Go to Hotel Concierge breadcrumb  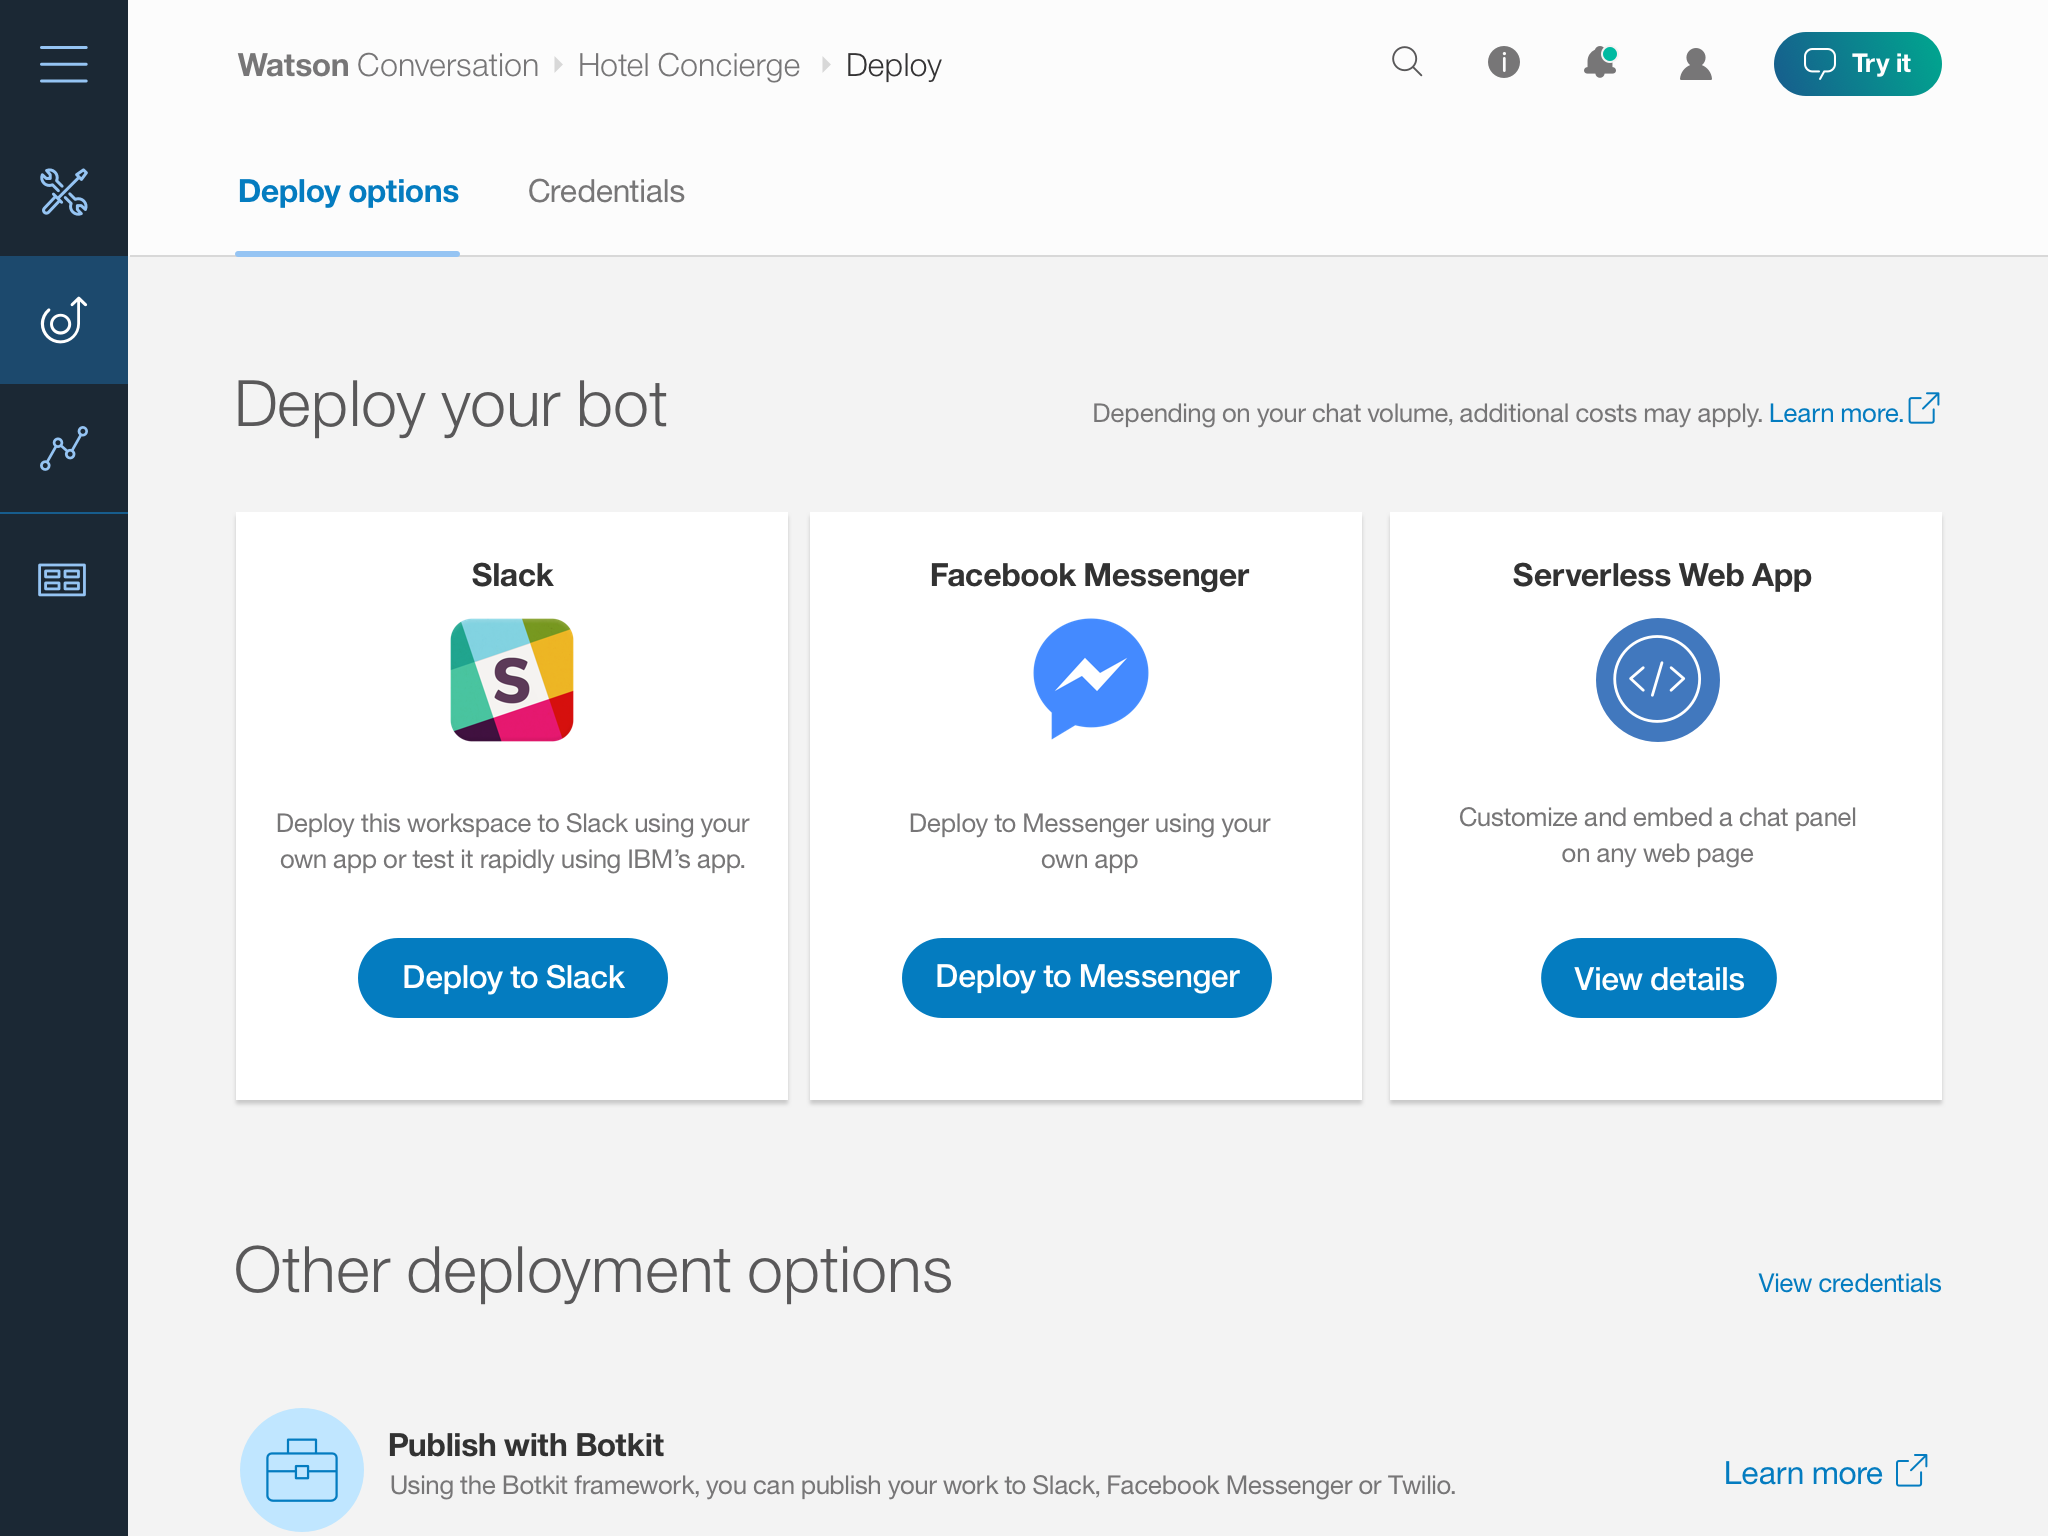688,65
